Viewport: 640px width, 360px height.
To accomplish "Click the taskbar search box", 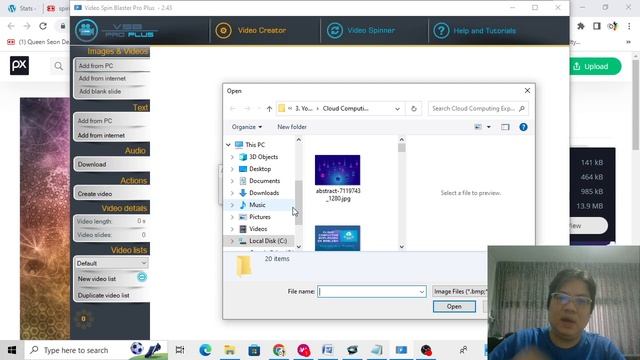I will click(x=96, y=350).
